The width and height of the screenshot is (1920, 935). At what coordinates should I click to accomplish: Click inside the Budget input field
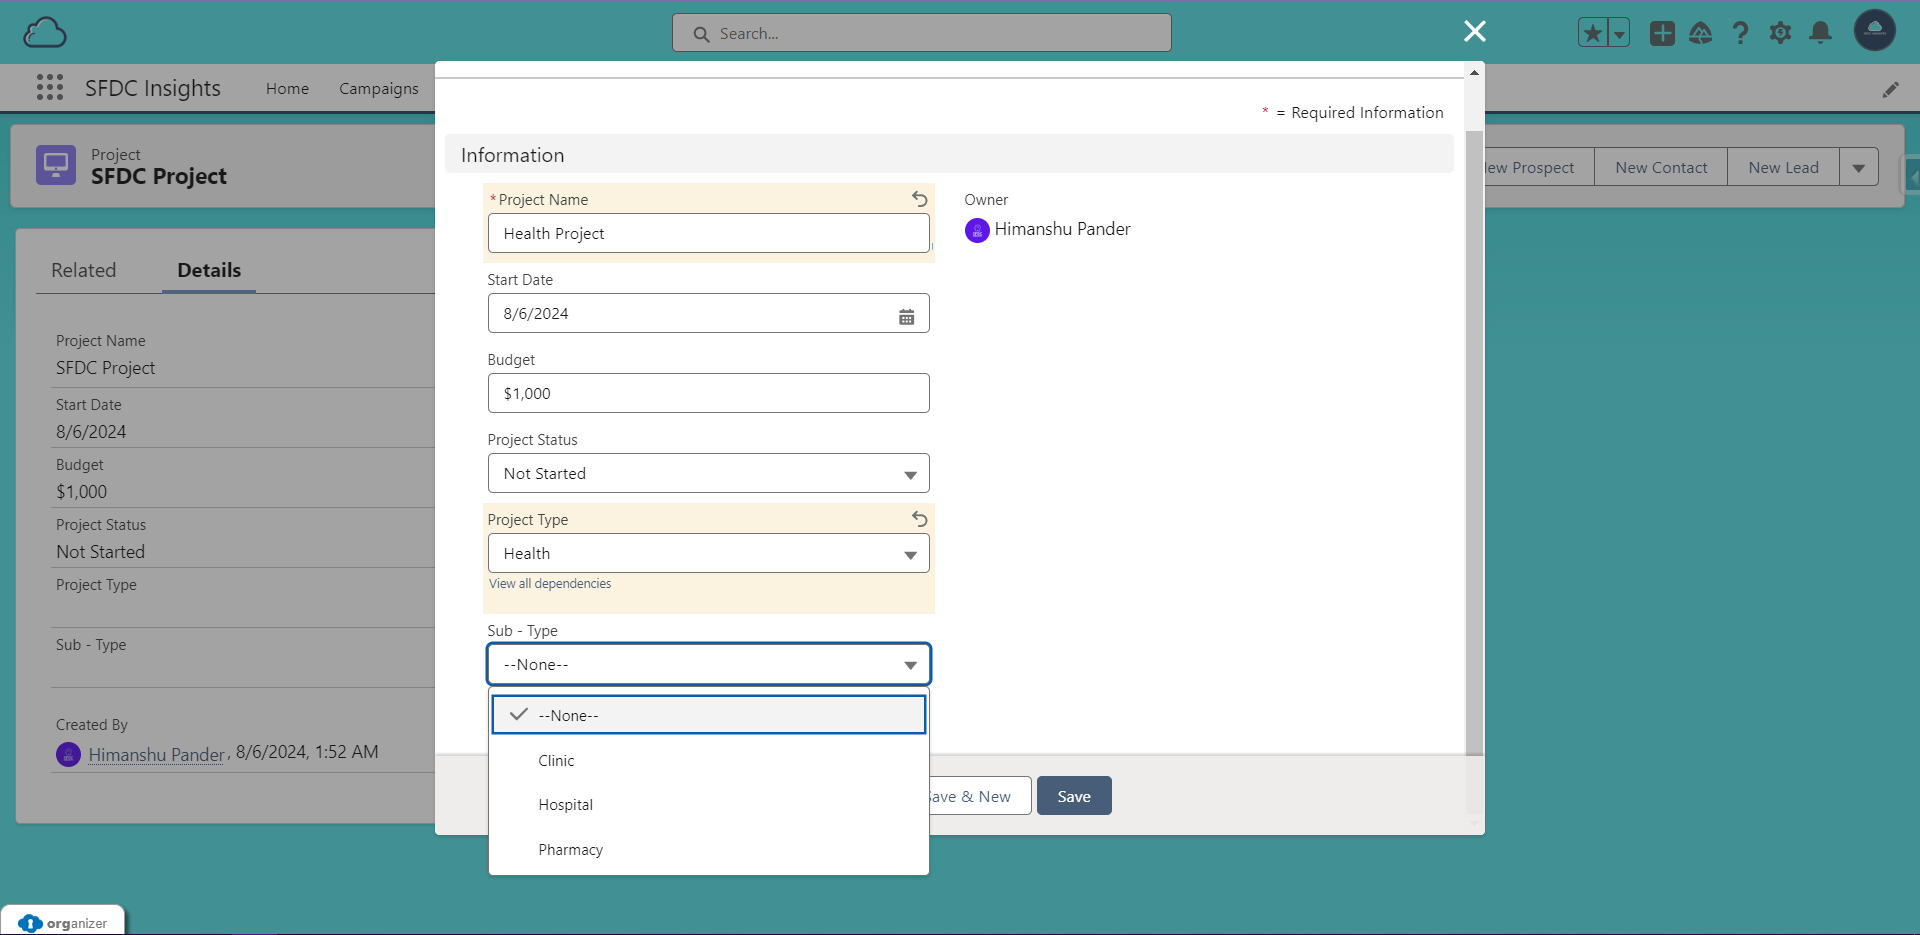pos(708,393)
